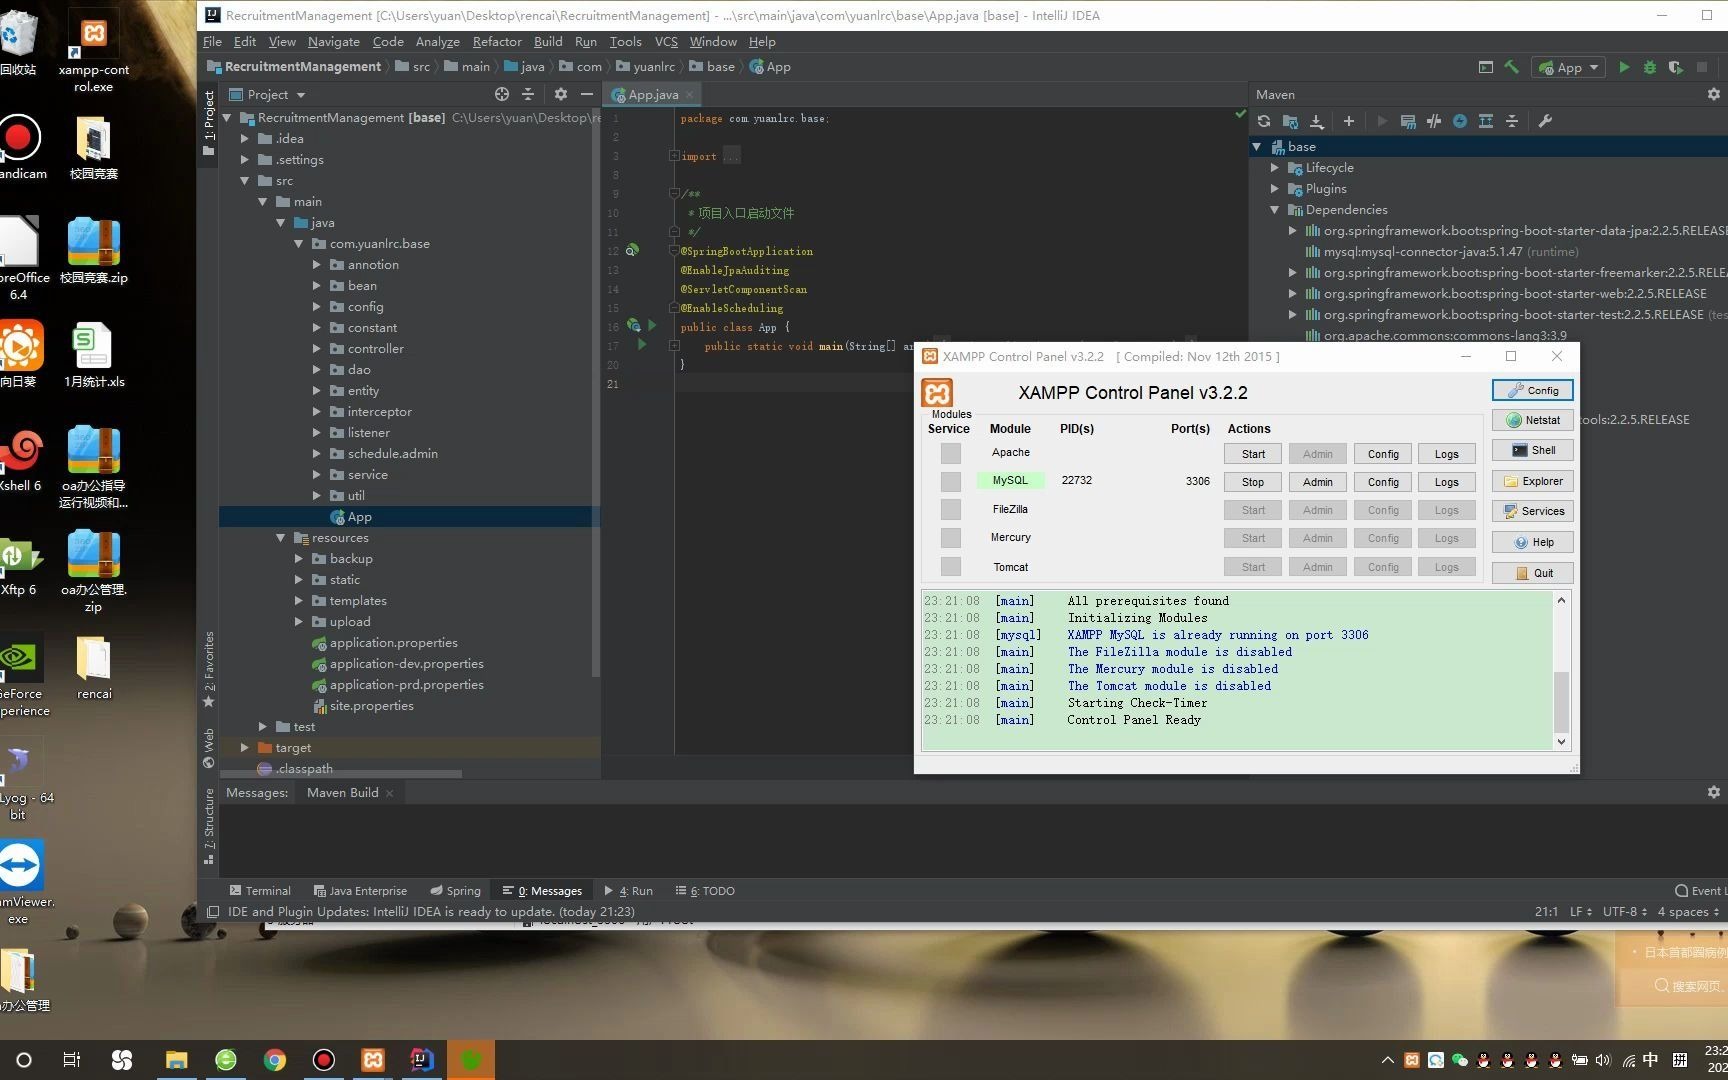Open IntelliJ IDEA from the taskbar
This screenshot has width=1728, height=1080.
pos(422,1059)
